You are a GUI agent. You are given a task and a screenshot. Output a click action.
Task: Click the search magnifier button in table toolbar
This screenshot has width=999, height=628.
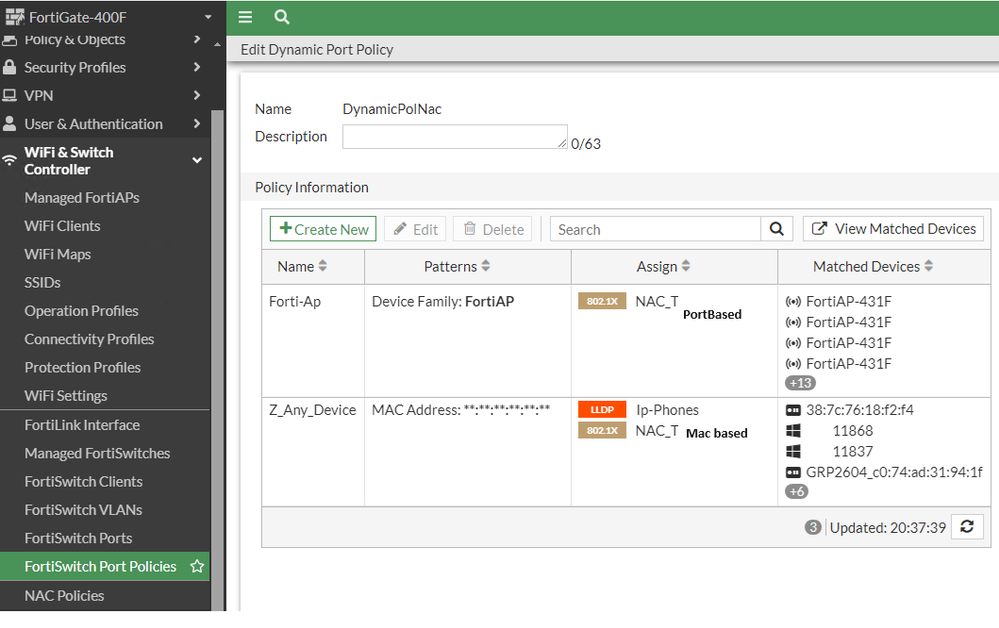(x=777, y=229)
